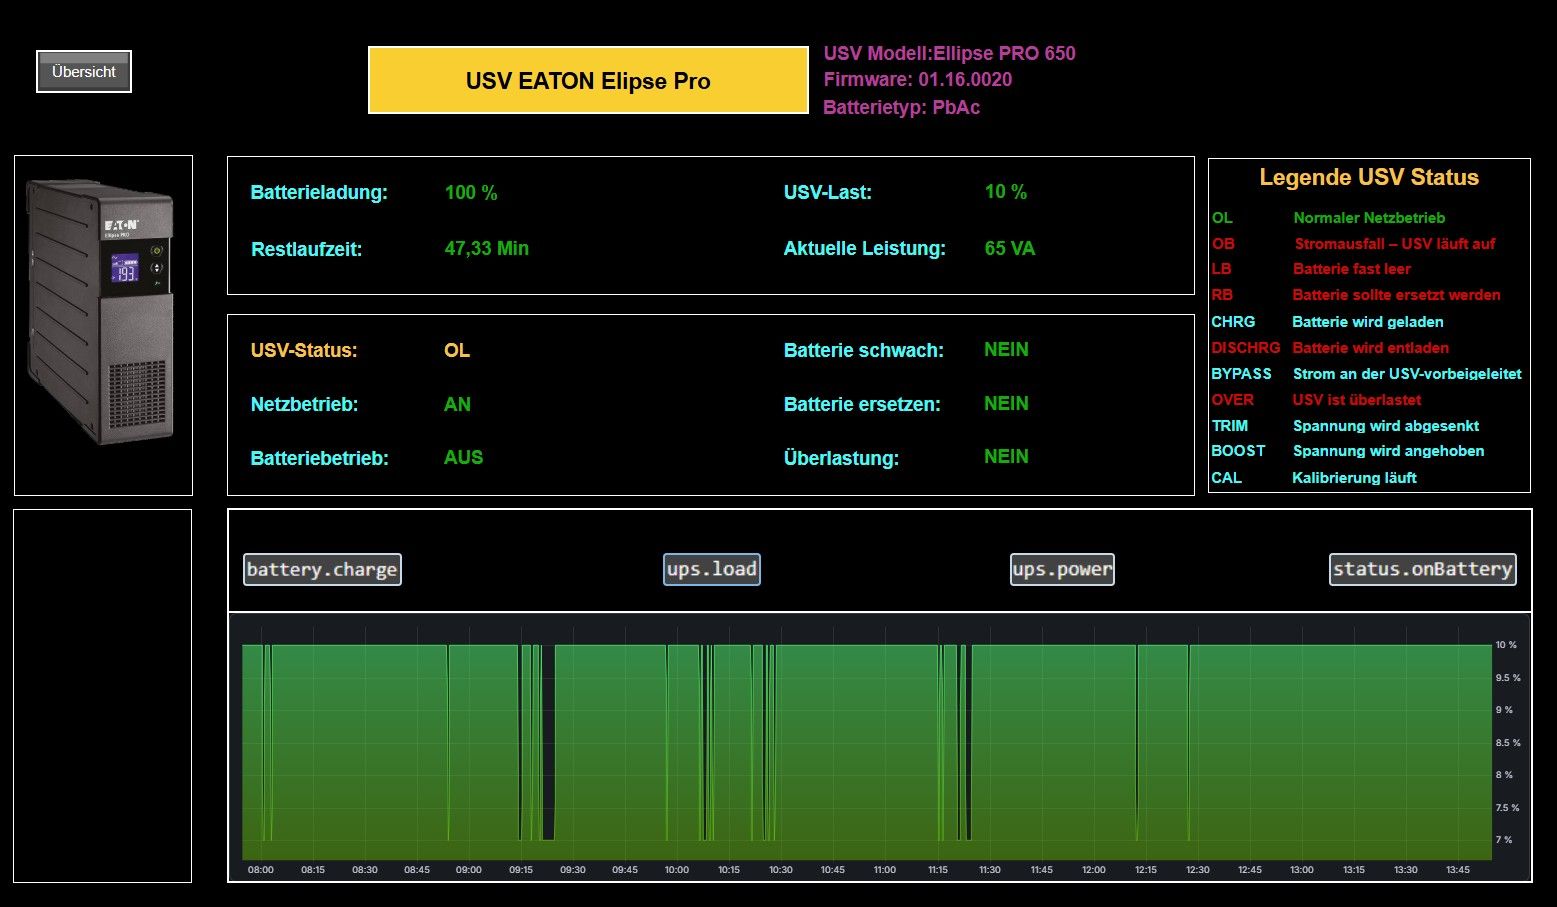
Task: Click the "Batterie schwach:" label
Action: click(863, 351)
